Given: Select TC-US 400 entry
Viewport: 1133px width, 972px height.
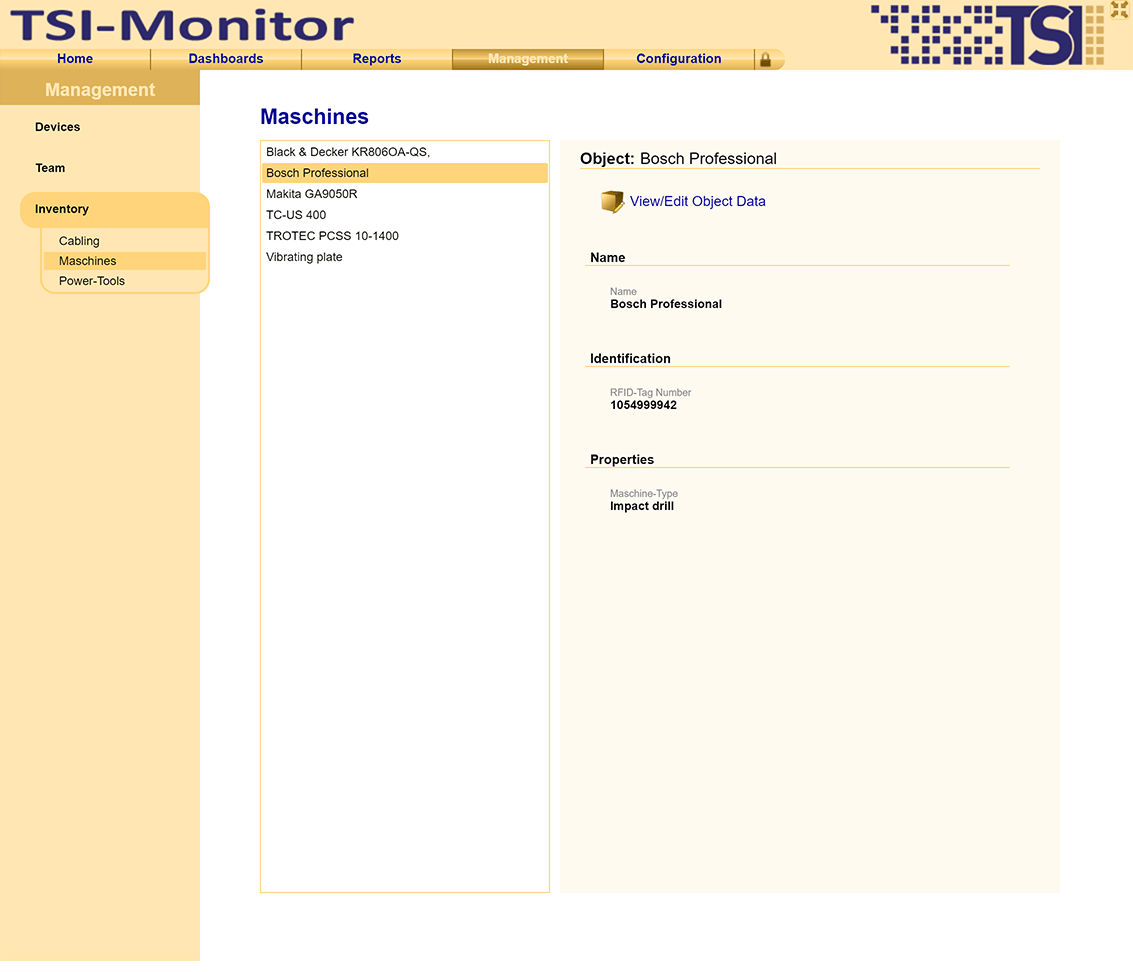Looking at the screenshot, I should (x=405, y=215).
